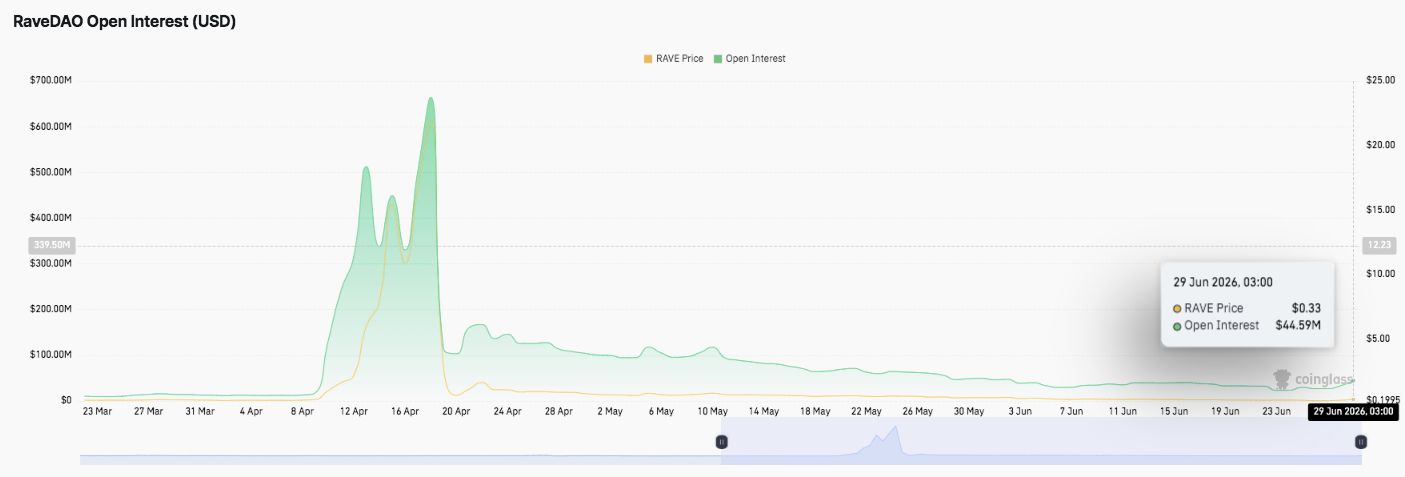
Task: Click the 28 Apr date label
Action: (x=559, y=411)
